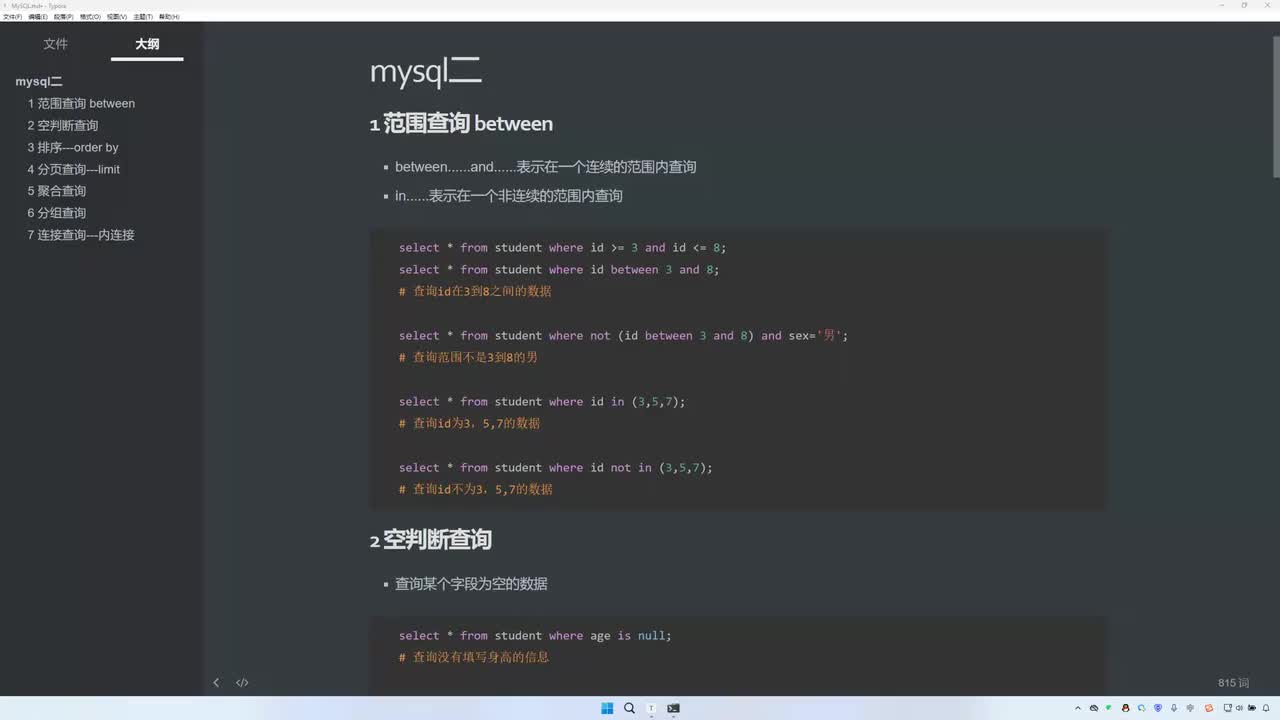Show word count details at 815 词

point(1234,683)
